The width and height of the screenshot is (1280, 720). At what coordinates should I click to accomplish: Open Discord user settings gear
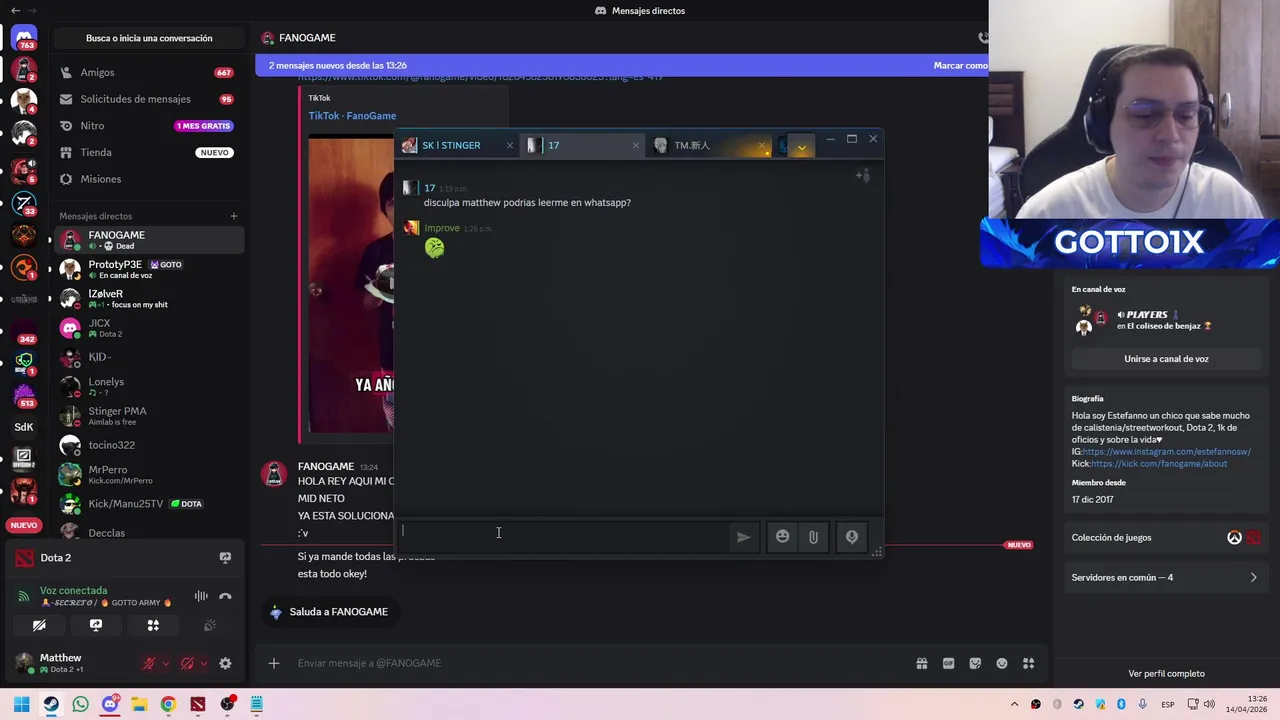pos(225,663)
